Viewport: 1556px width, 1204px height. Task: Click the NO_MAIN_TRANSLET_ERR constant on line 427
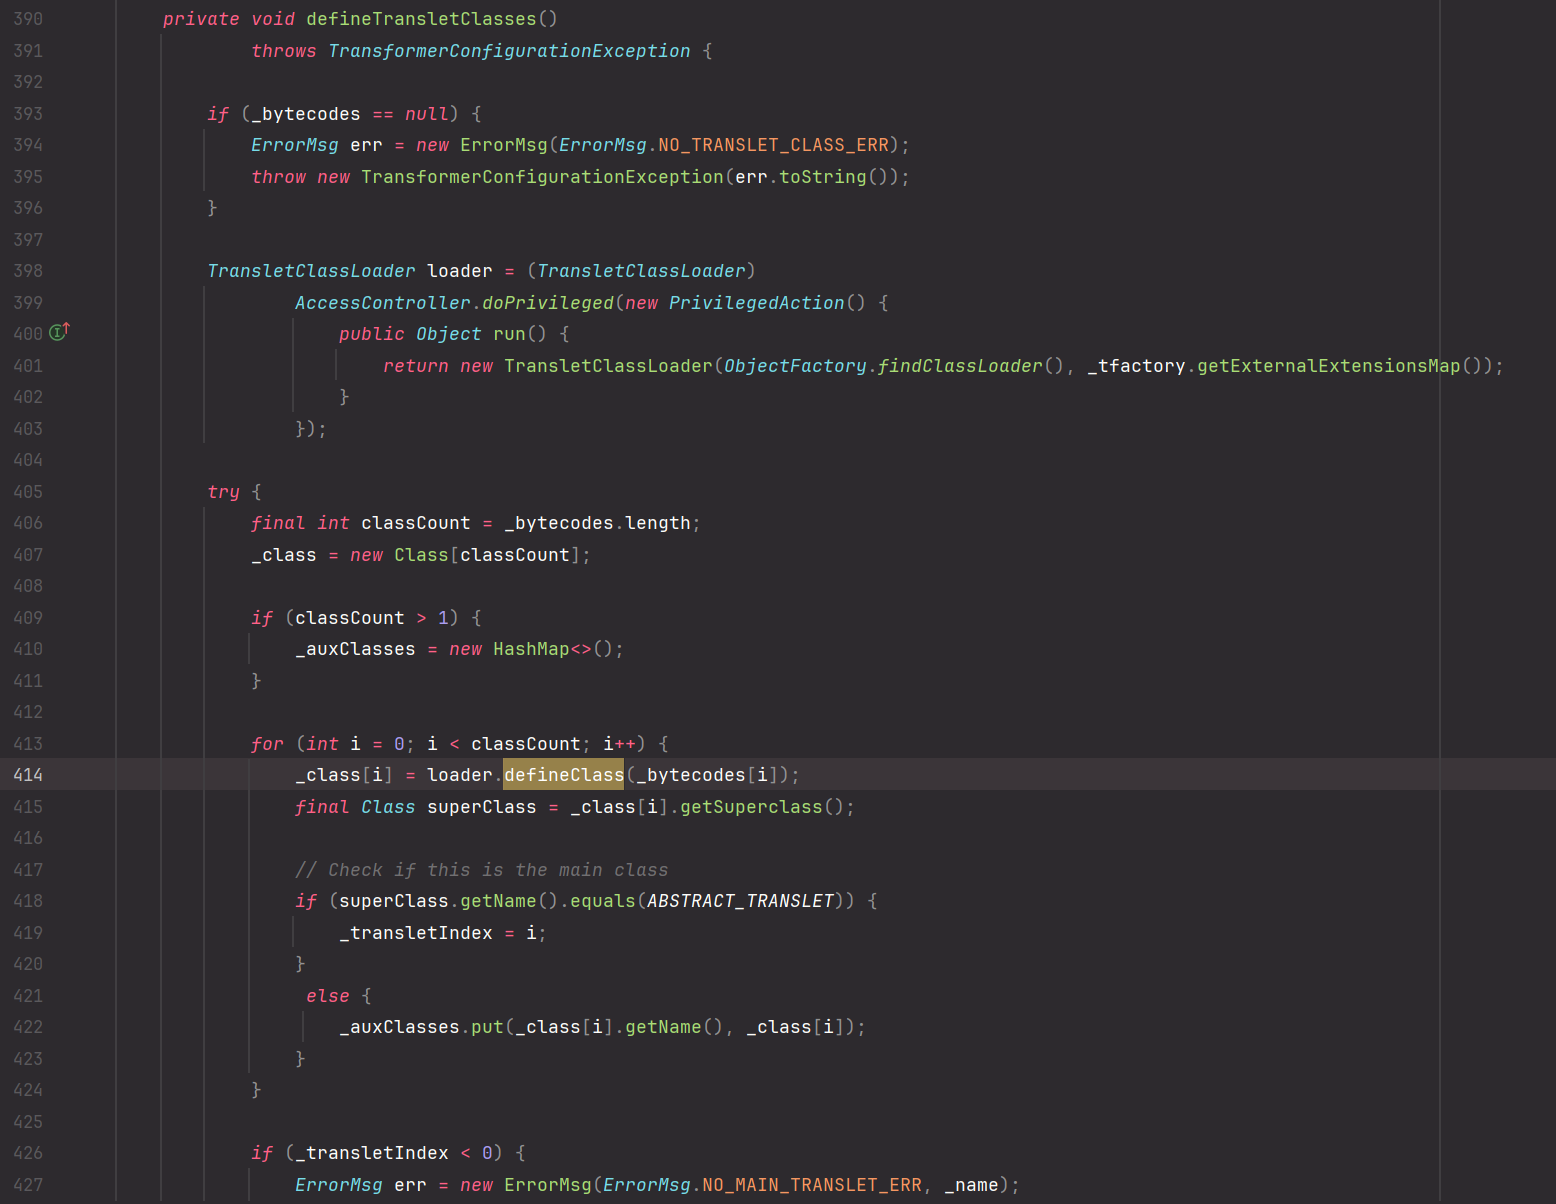811,1185
